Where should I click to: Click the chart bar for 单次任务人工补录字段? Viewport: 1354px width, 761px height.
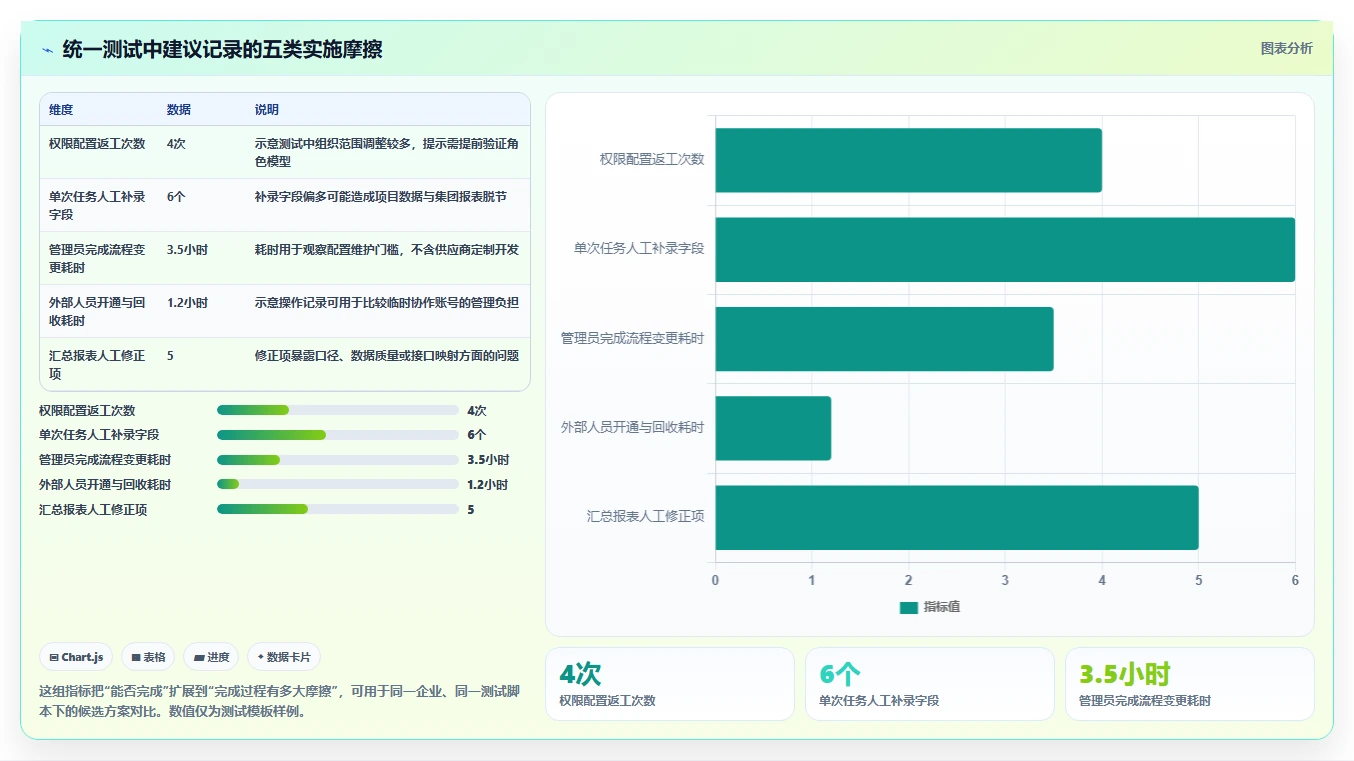coord(1005,249)
